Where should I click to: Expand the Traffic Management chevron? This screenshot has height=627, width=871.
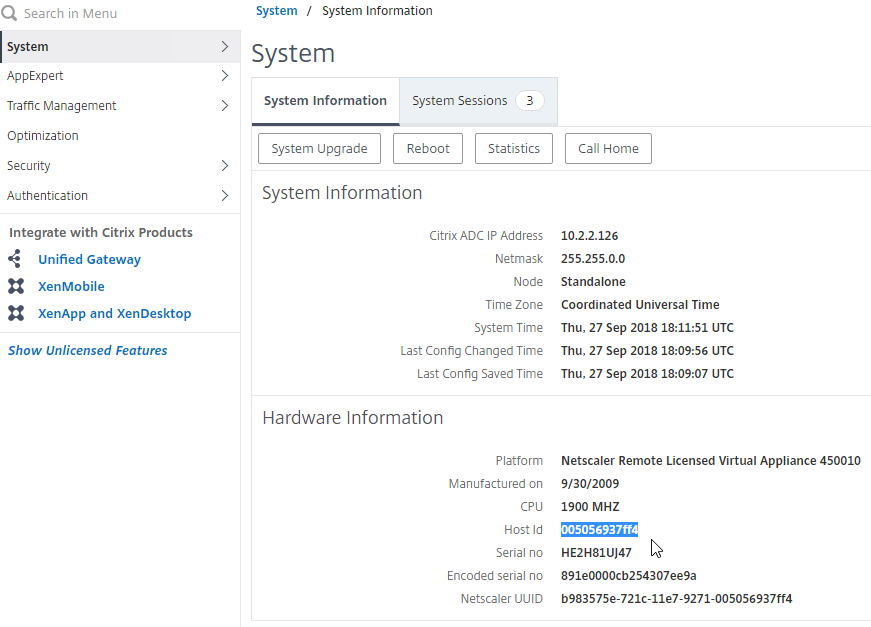click(x=224, y=106)
